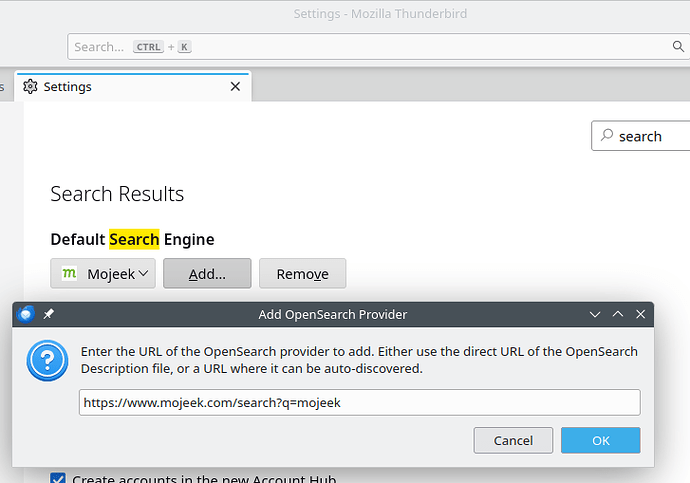This screenshot has width=690, height=483.
Task: Cancel adding the OpenSearch provider
Action: tap(513, 440)
